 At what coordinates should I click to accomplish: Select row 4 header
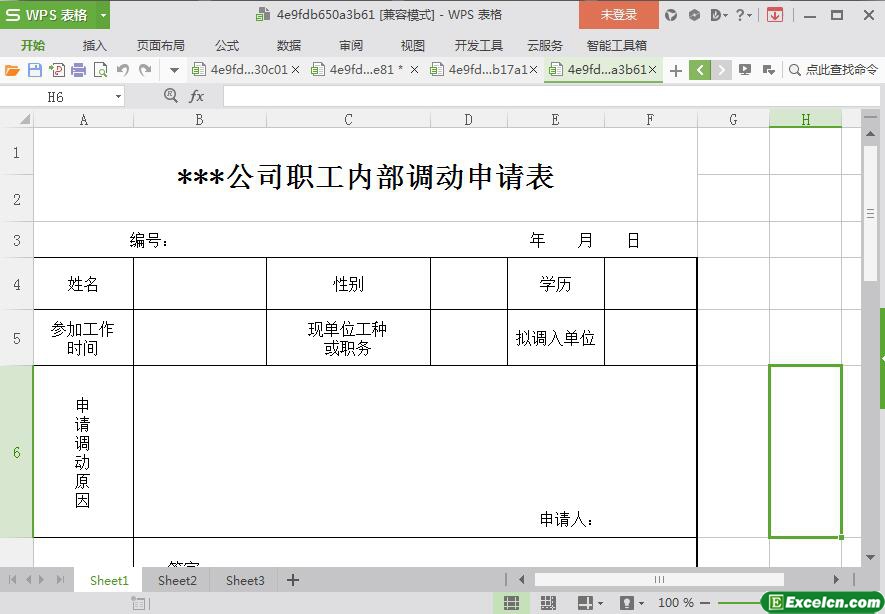(x=16, y=284)
